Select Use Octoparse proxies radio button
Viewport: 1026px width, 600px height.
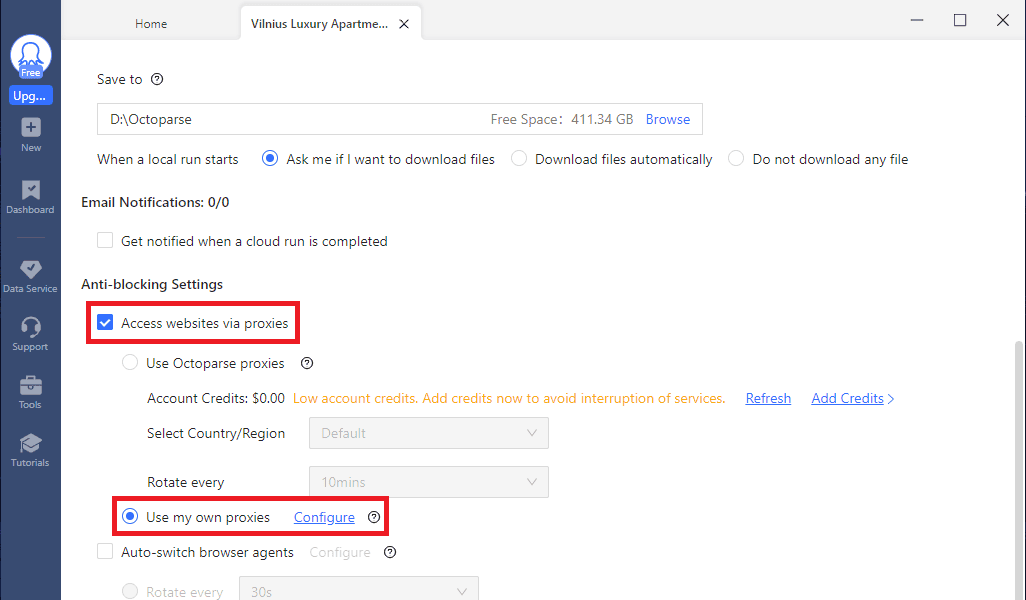pos(130,362)
